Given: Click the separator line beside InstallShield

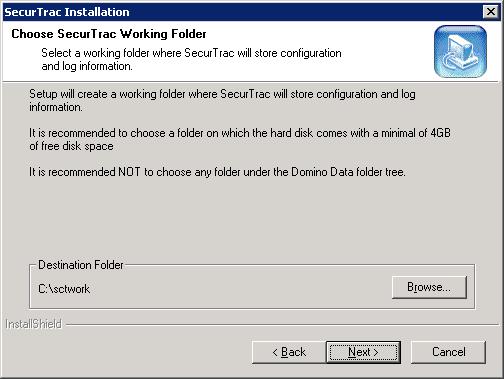Looking at the screenshot, I should 283,324.
